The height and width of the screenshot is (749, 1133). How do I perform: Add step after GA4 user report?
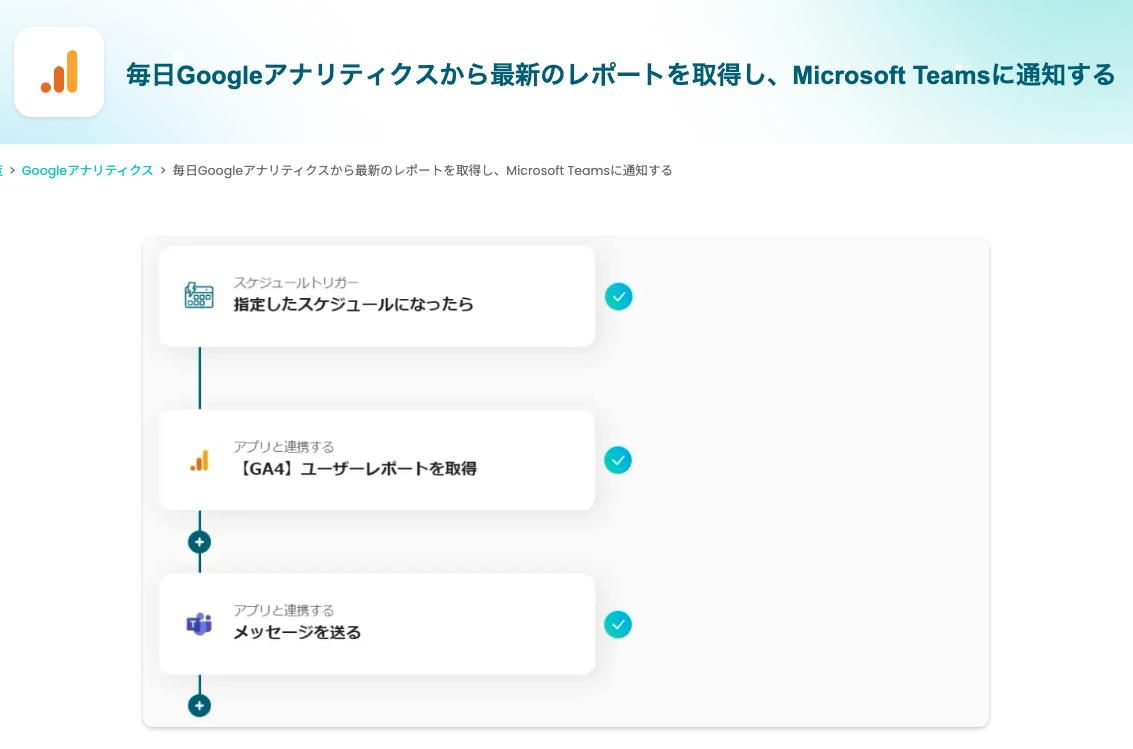point(200,542)
